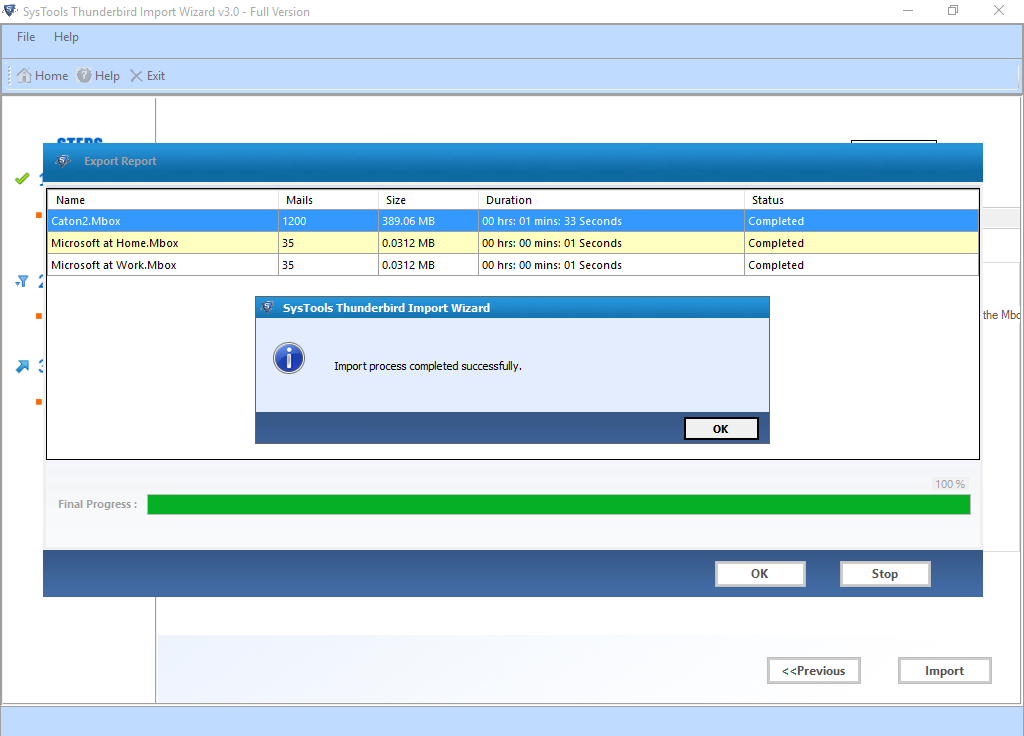Click the message box title logo icon
1024x736 pixels.
pos(267,307)
